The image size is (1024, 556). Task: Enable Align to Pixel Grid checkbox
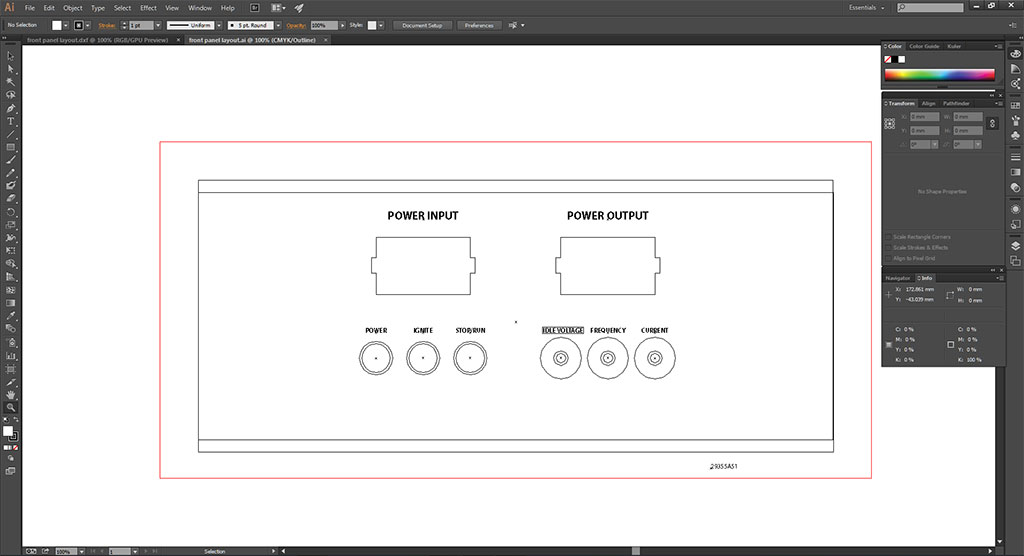pos(888,258)
